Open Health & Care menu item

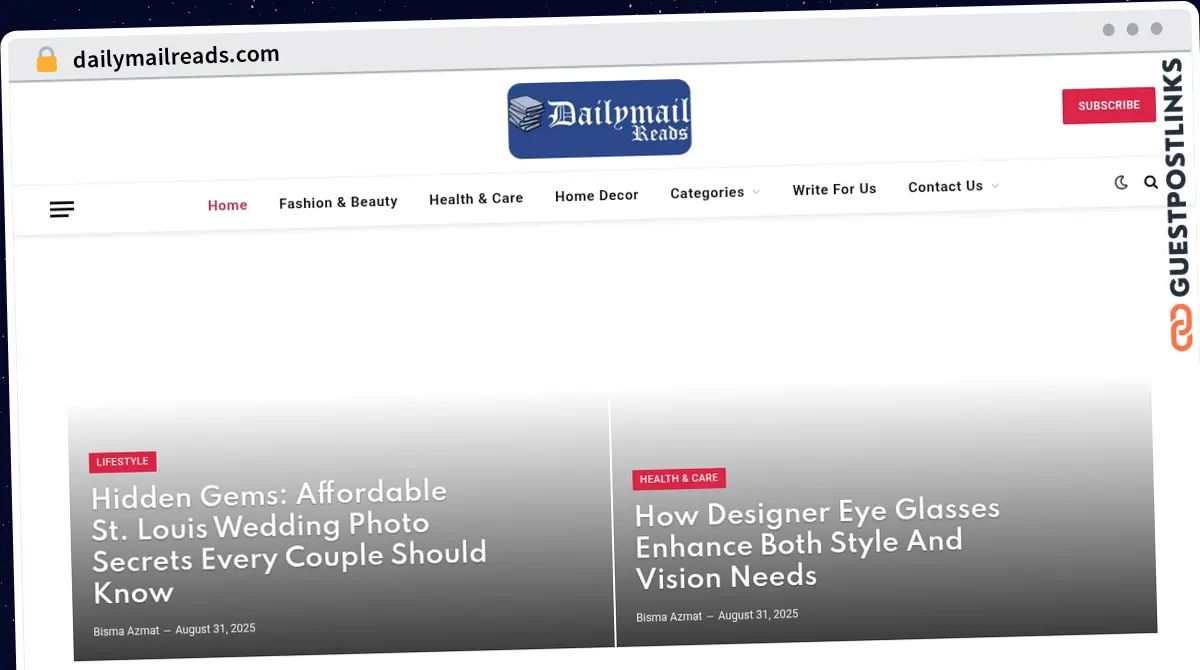pos(476,199)
